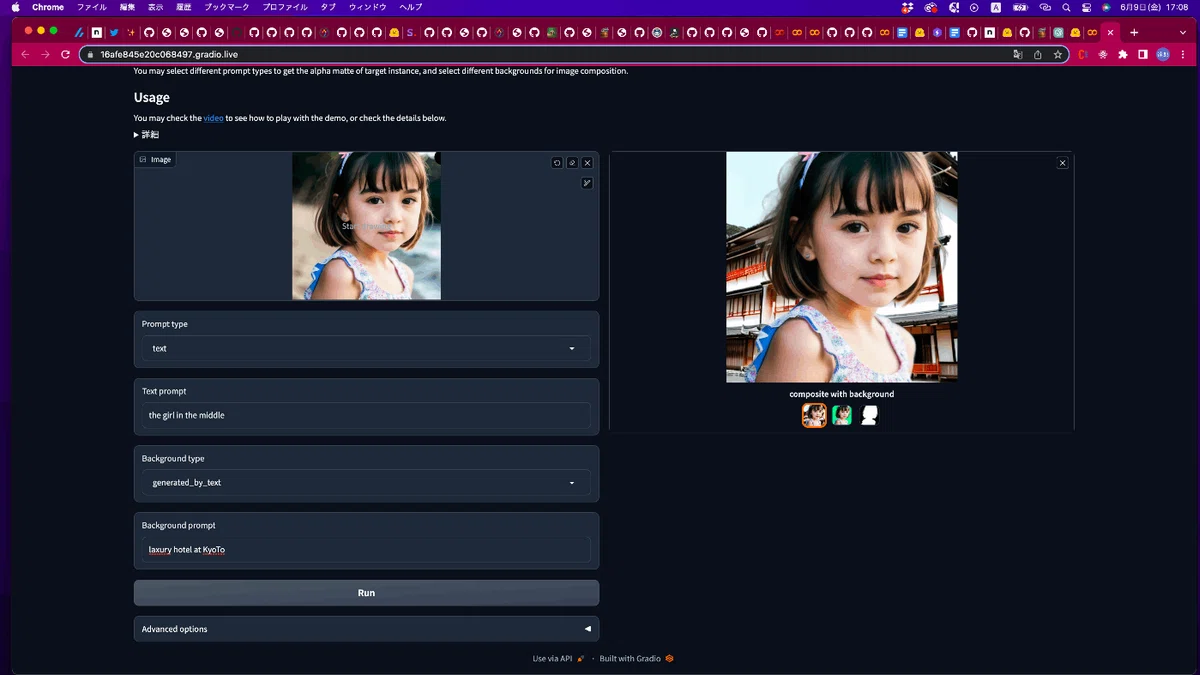Click the date and time in menu bar
1200x675 pixels.
[1155, 7]
